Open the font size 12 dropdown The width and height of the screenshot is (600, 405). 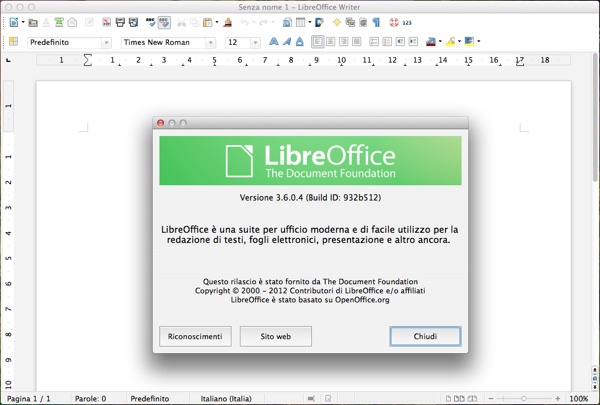(255, 42)
